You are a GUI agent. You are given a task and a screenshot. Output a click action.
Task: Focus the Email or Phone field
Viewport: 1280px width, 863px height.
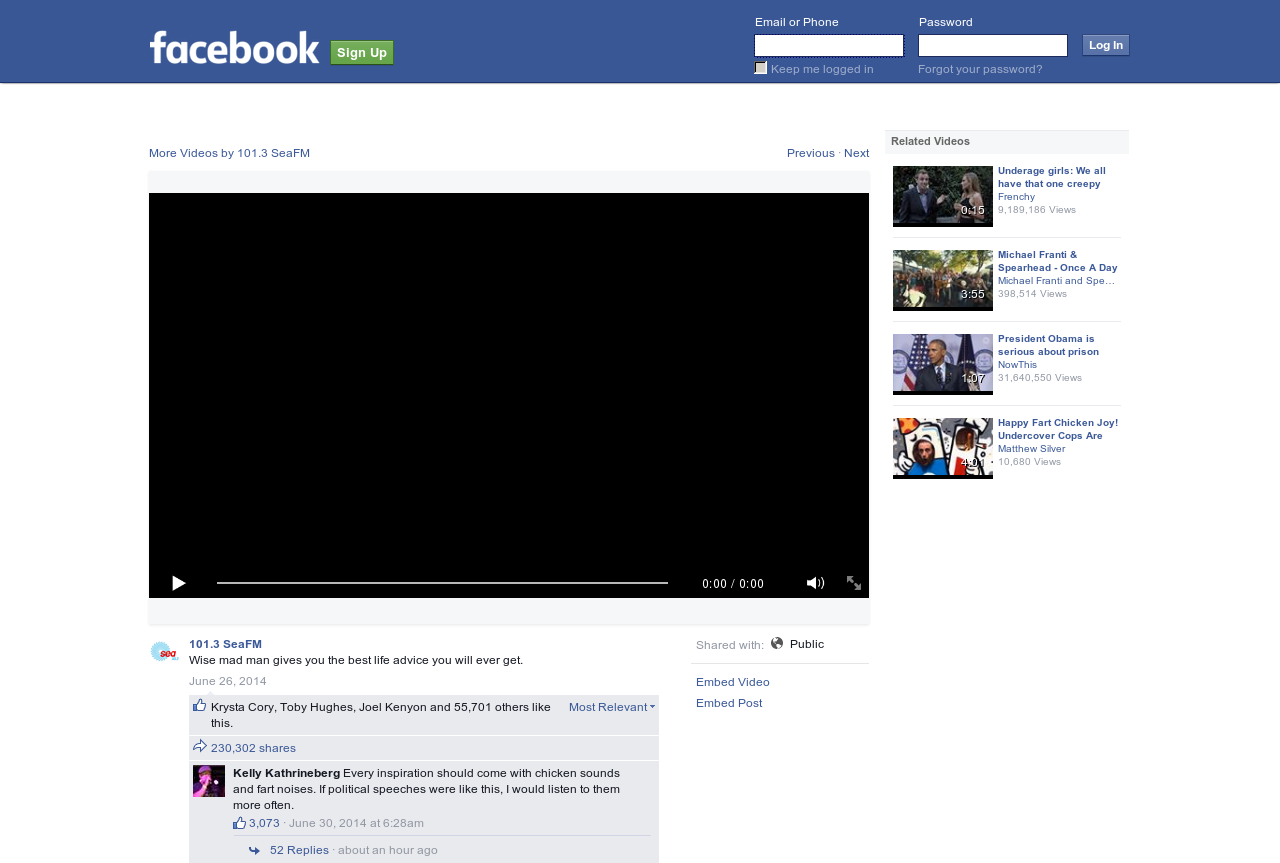click(x=829, y=45)
